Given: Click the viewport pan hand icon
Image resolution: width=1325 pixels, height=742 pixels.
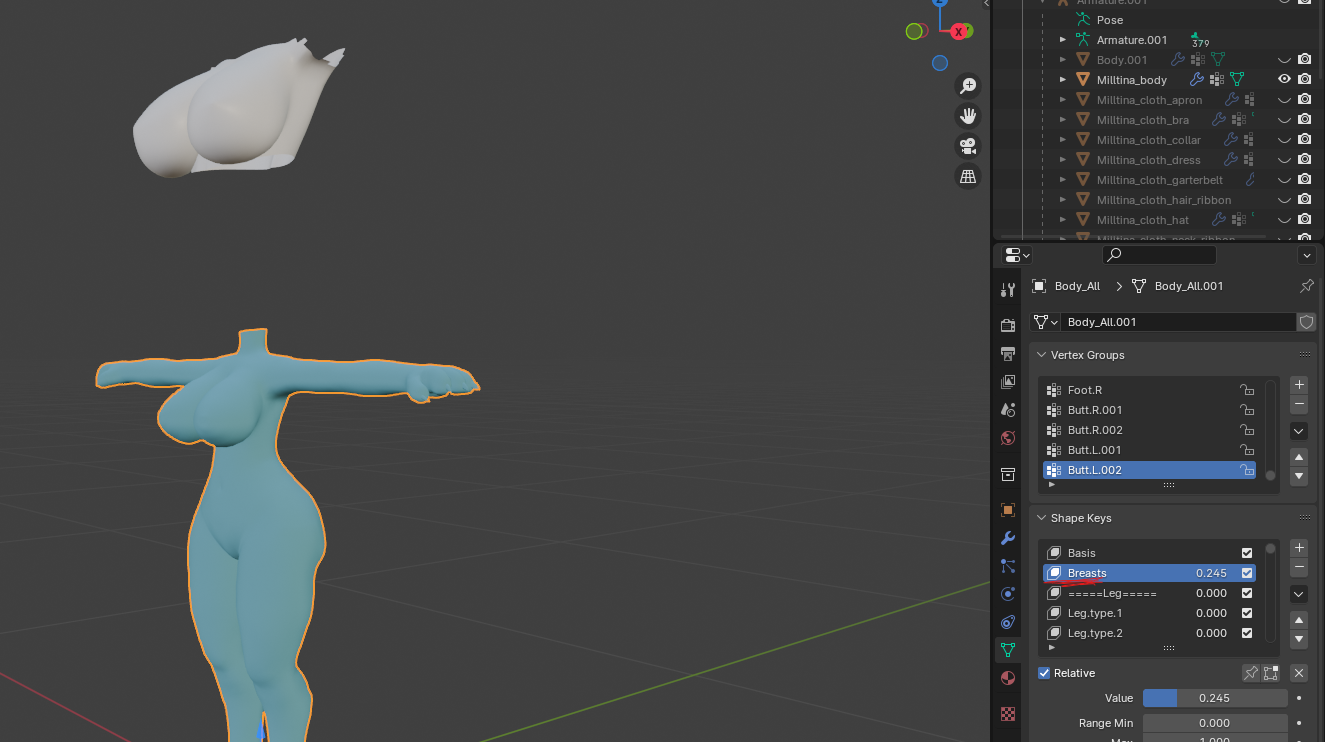Looking at the screenshot, I should click(968, 116).
